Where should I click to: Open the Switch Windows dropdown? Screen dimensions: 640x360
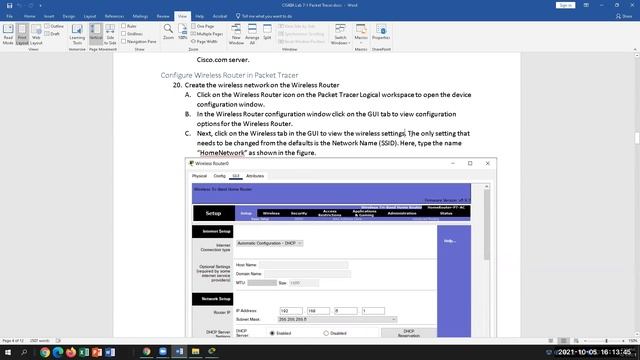click(x=340, y=34)
